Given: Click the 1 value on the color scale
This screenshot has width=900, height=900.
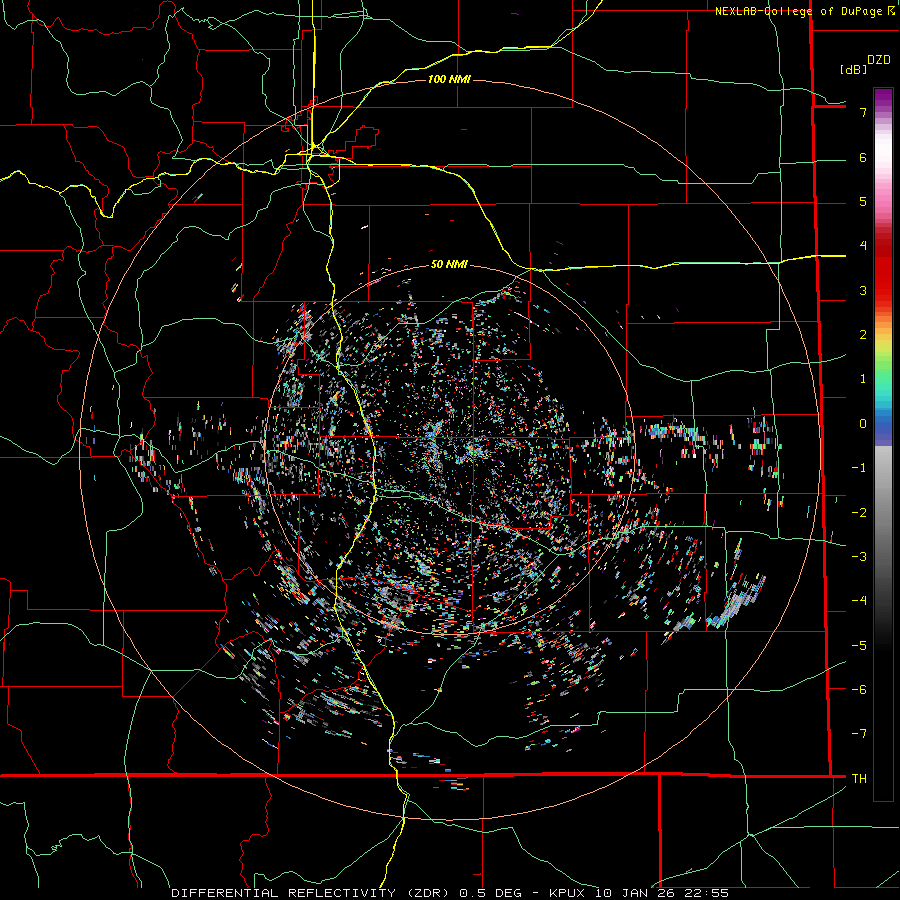Looking at the screenshot, I should [x=863, y=379].
